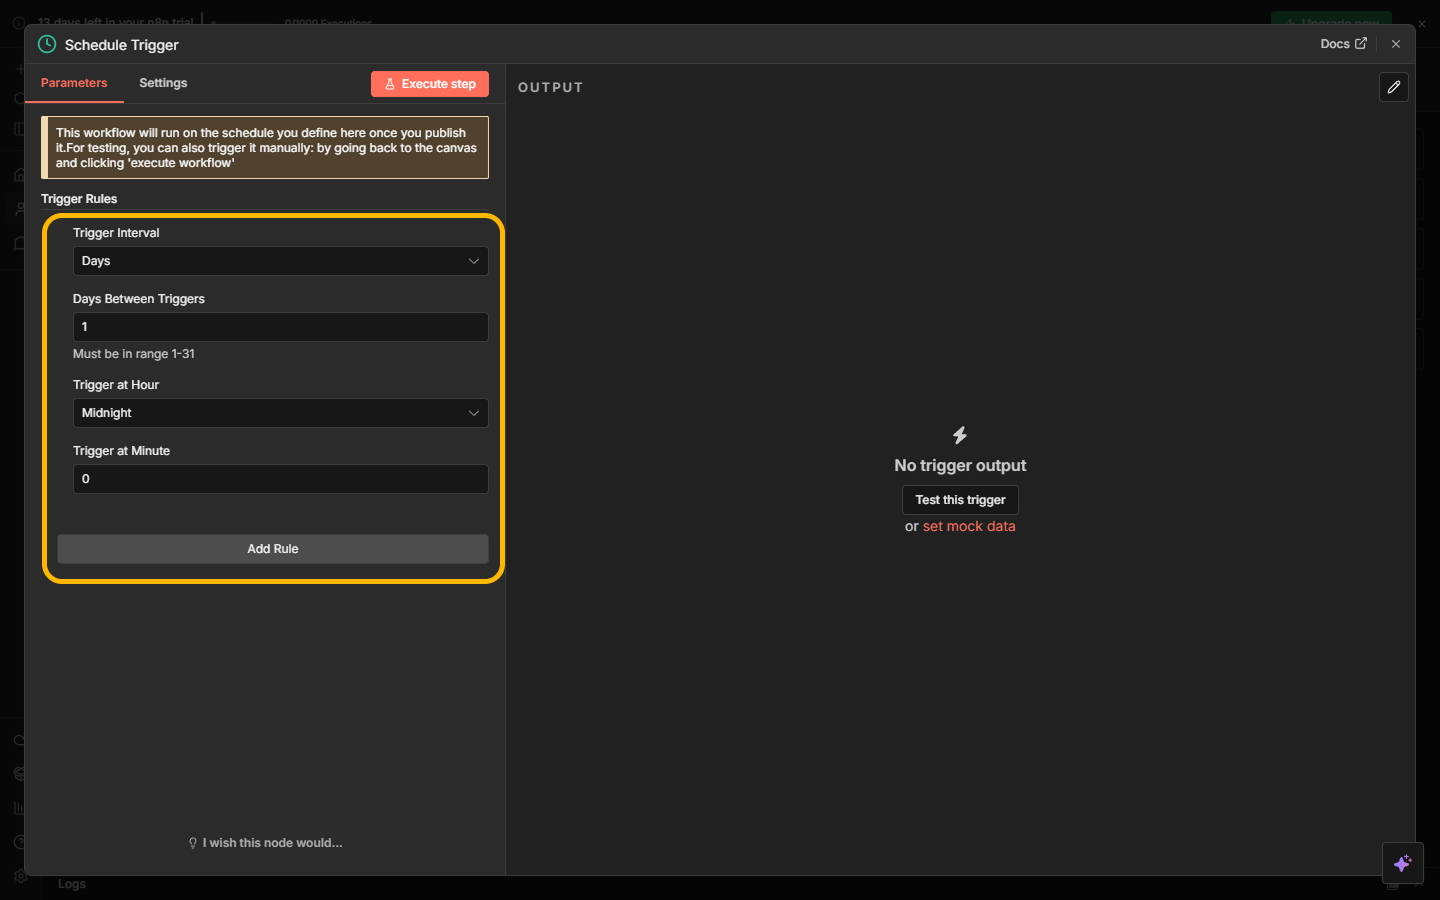The height and width of the screenshot is (900, 1440).
Task: Click the pencil edit output icon
Action: (x=1393, y=87)
